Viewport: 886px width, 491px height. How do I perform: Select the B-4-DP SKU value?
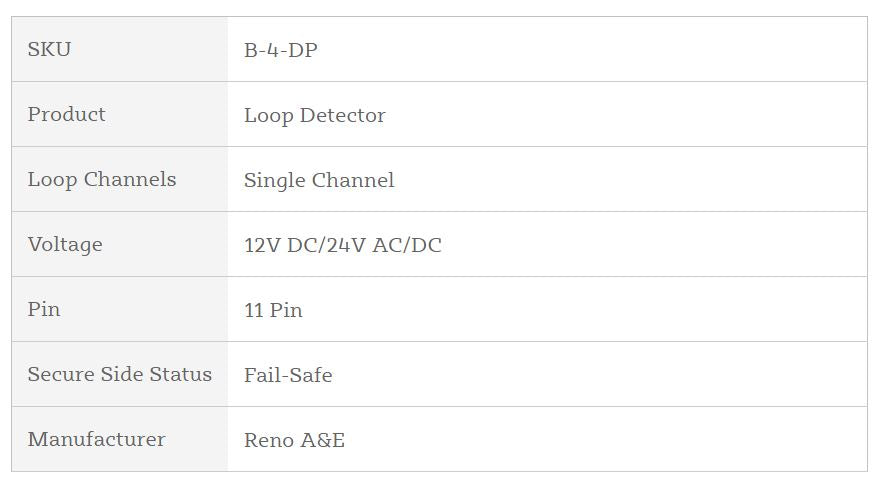coord(280,50)
